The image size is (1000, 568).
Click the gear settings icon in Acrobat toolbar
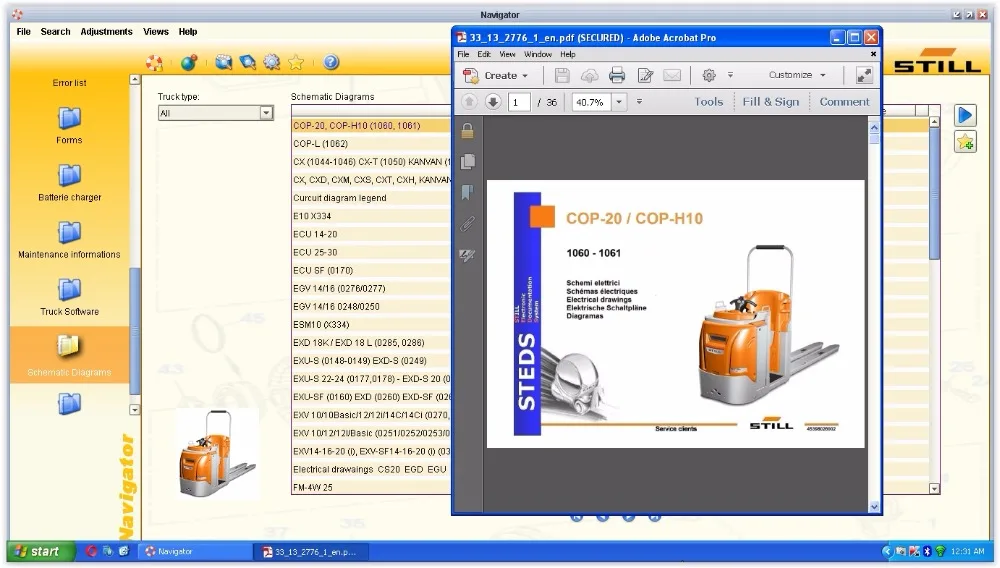(709, 75)
